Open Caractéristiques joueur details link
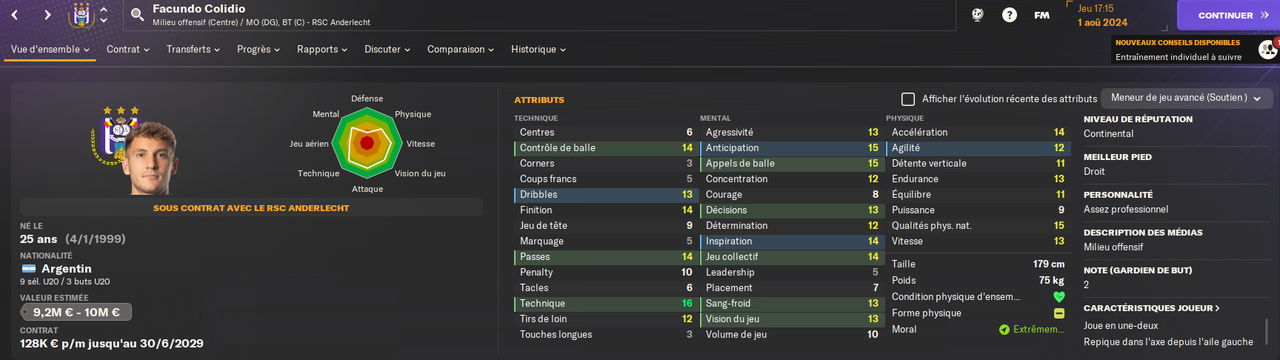The image size is (1280, 360). pyautogui.click(x=1151, y=308)
